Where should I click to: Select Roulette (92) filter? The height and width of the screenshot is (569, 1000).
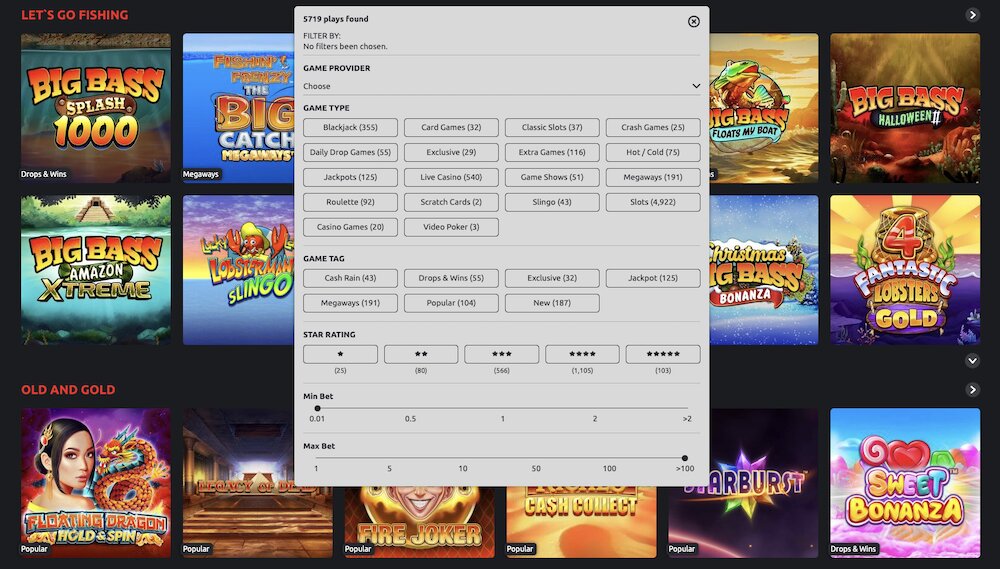pos(350,202)
